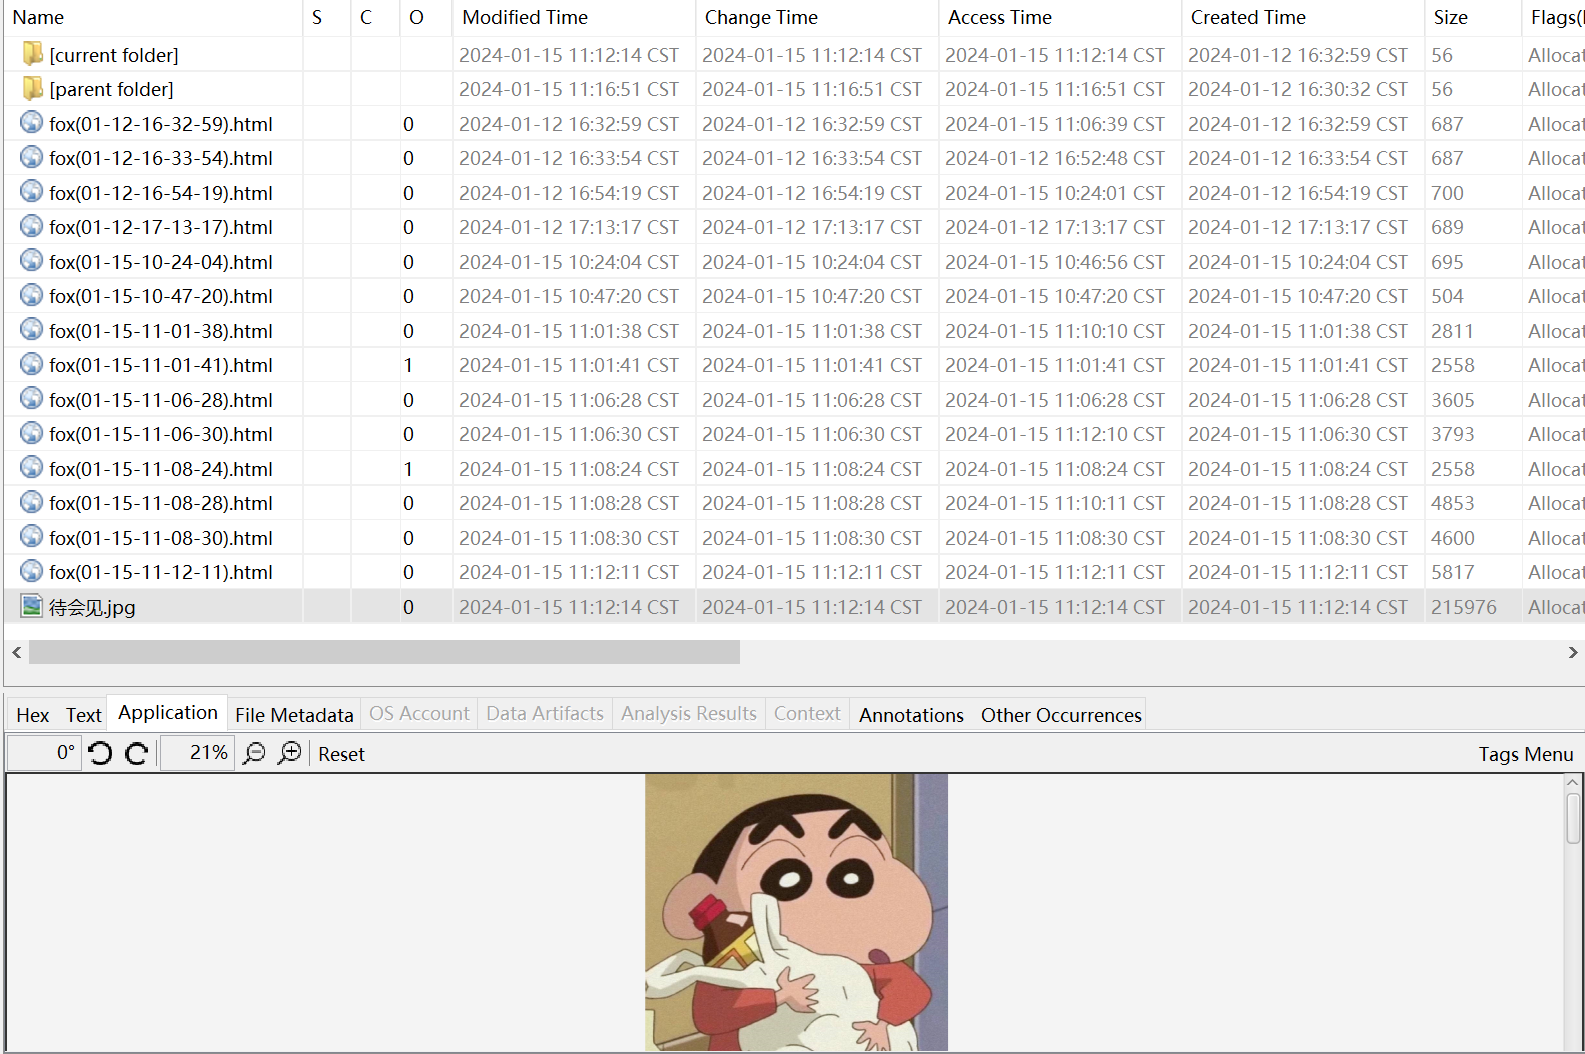Viewport: 1585px width, 1054px height.
Task: Rotate the image clockwise
Action: tap(137, 753)
